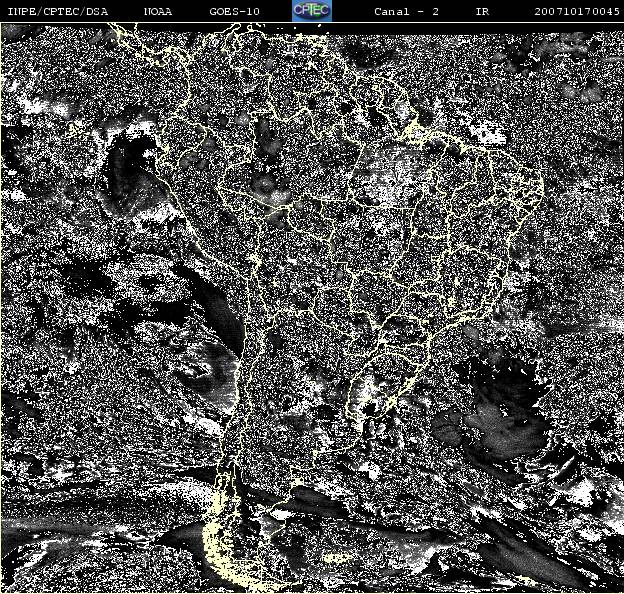This screenshot has width=624, height=594.
Task: Select the NOAA text in the header
Action: [158, 11]
